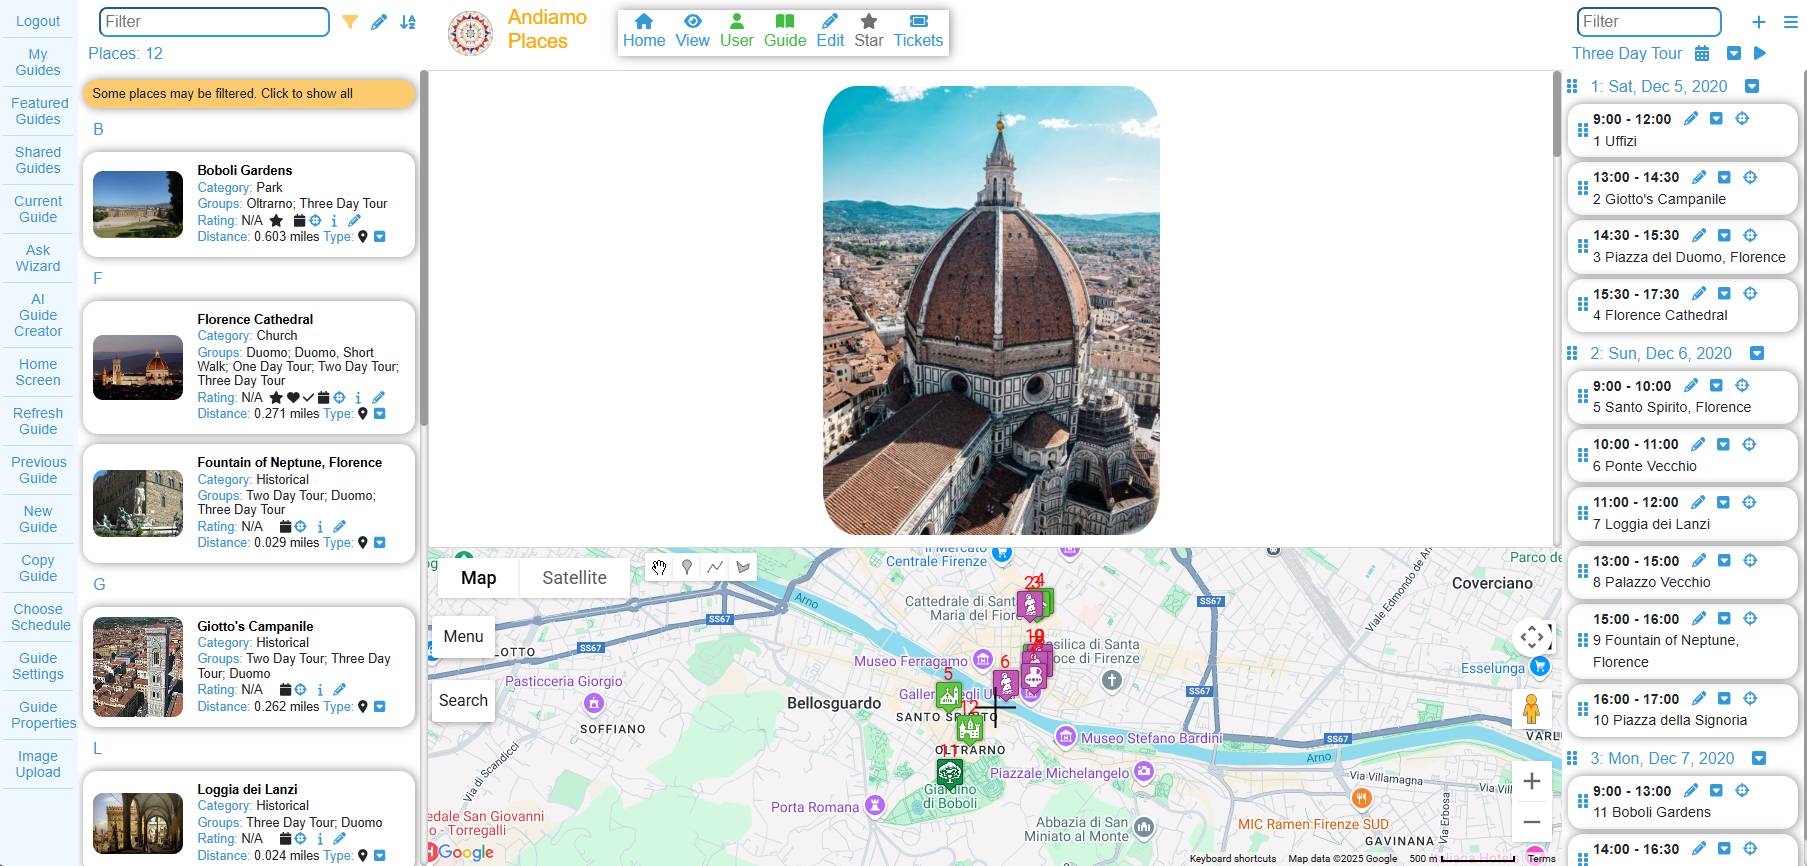The width and height of the screenshot is (1807, 866).
Task: Locate Boboli Gardens using its crosshair icon
Action: (x=315, y=221)
